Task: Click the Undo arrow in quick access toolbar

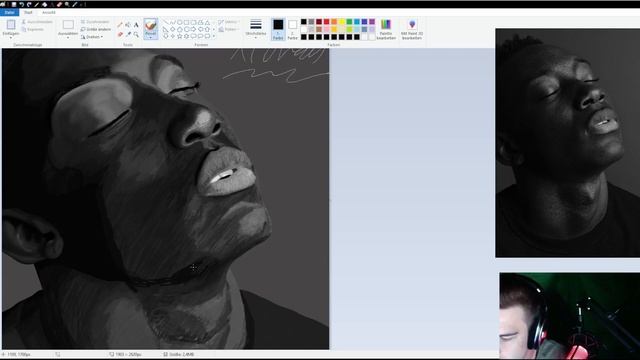Action: [x=21, y=4]
